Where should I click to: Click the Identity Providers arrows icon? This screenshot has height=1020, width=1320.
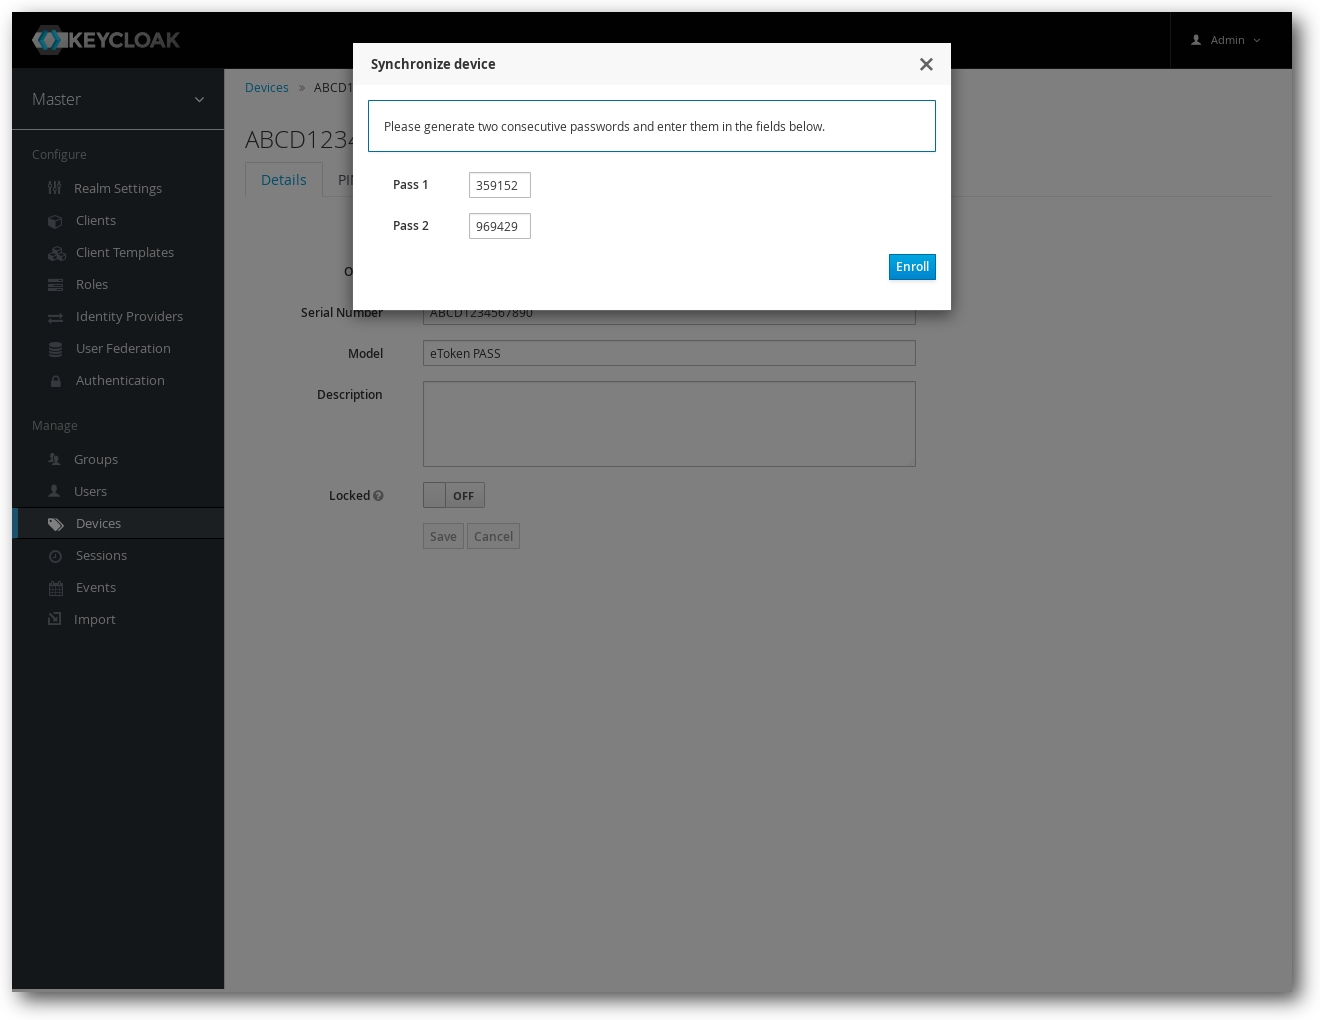pos(56,317)
